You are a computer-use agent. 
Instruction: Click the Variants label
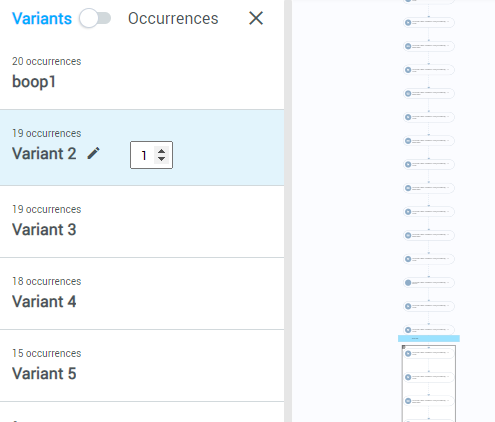point(42,18)
